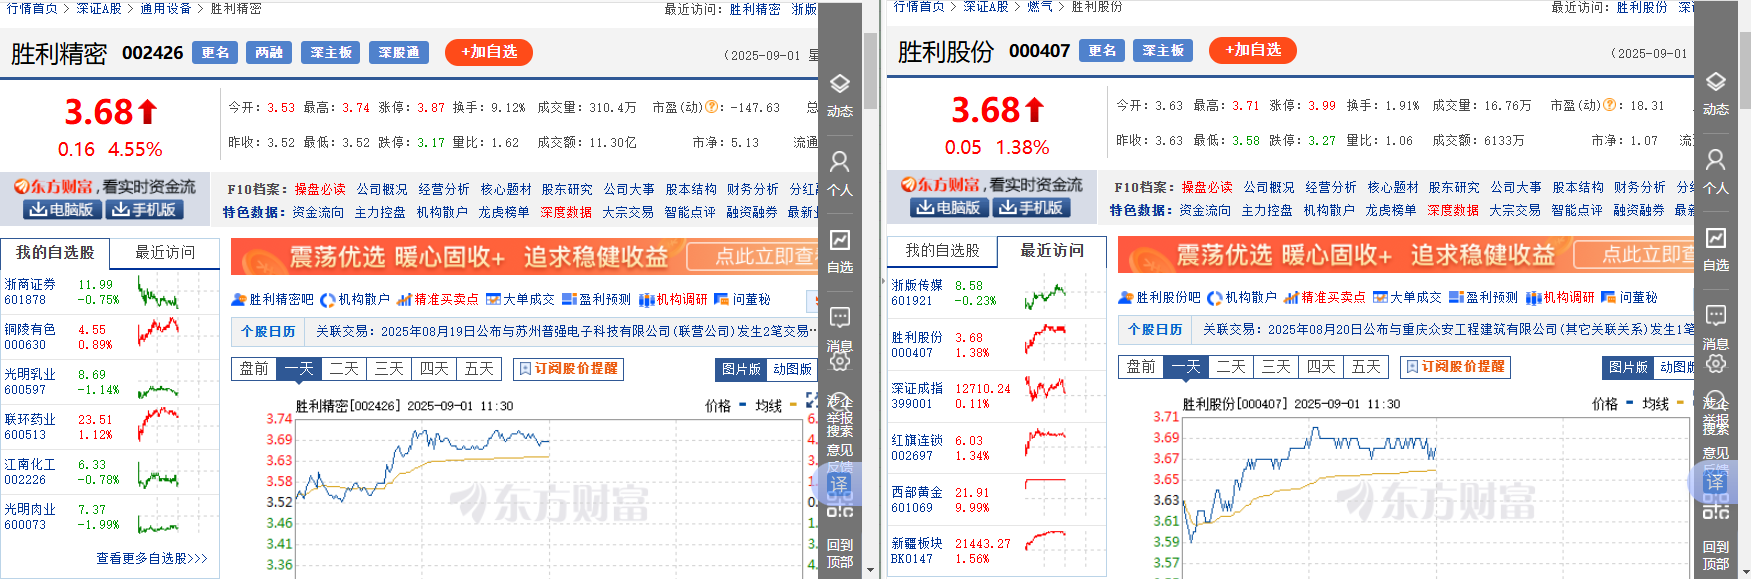The height and width of the screenshot is (579, 1751).
Task: Switch to 我的自选股 tab in right window
Action: coord(942,251)
